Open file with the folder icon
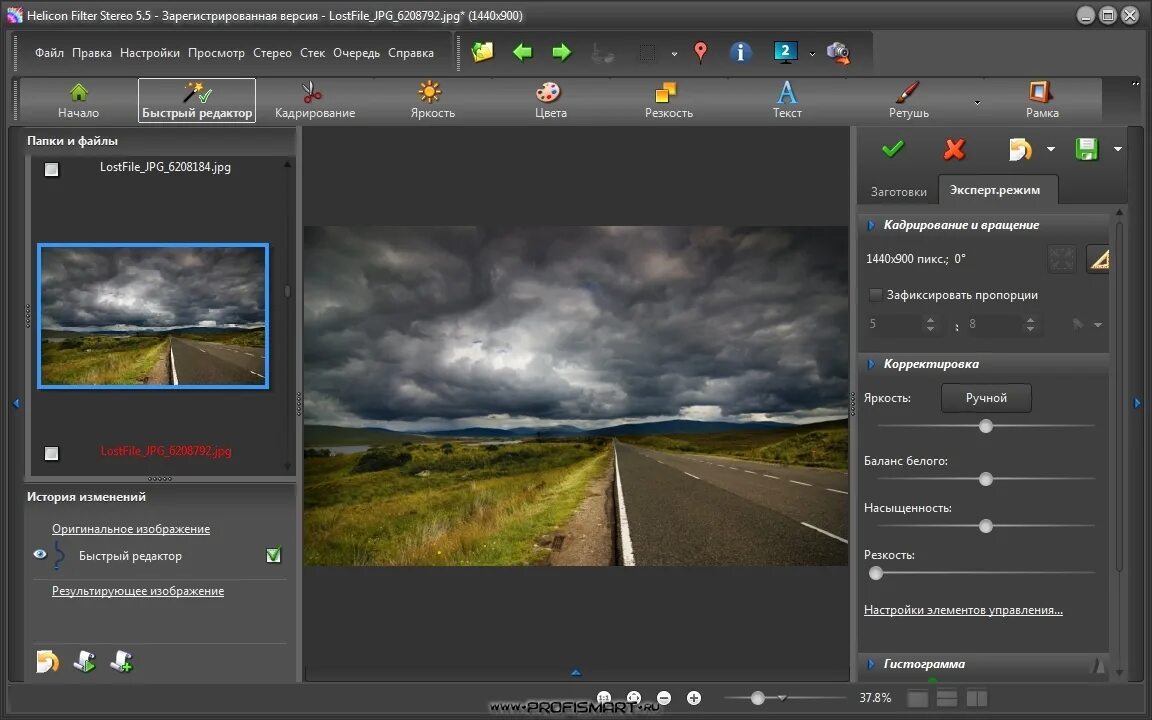The image size is (1152, 720). tap(483, 52)
